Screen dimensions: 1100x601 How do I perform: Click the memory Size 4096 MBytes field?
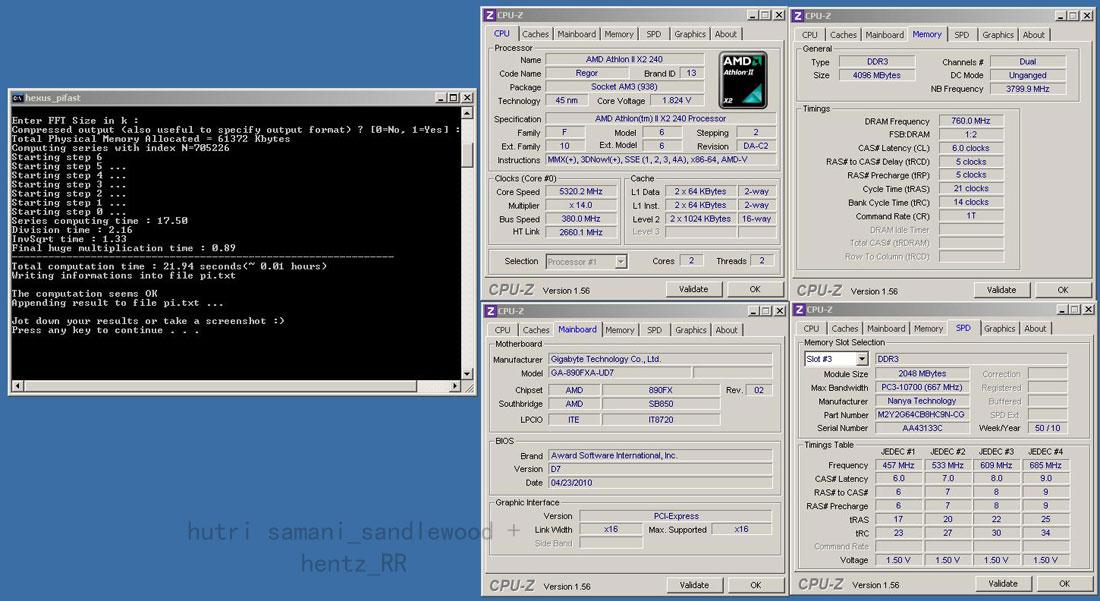click(877, 75)
